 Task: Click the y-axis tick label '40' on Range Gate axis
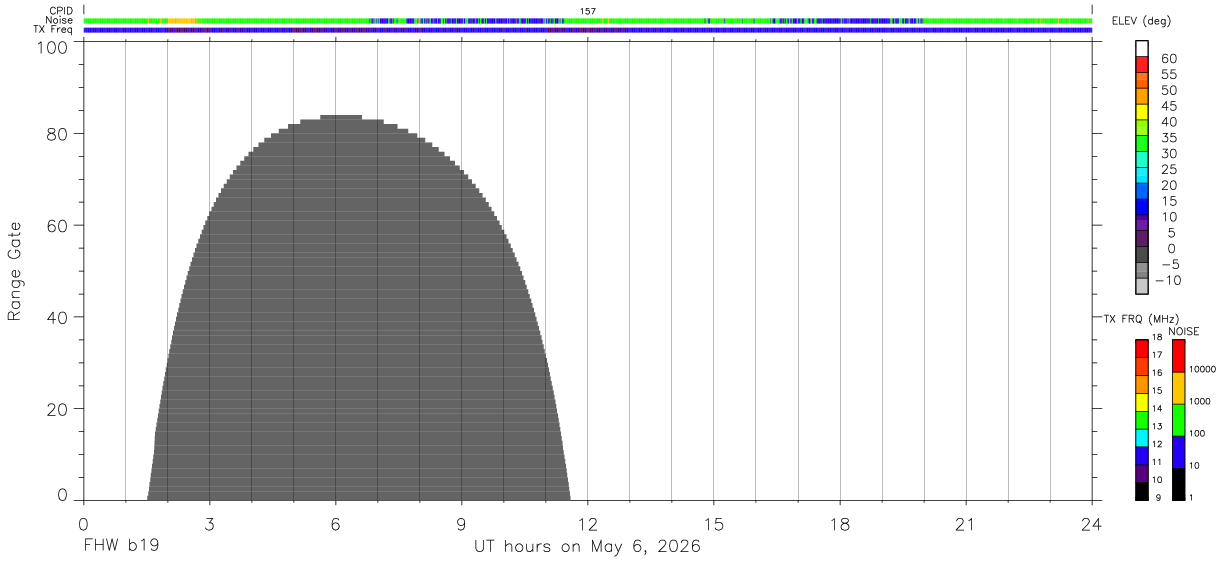pos(58,317)
